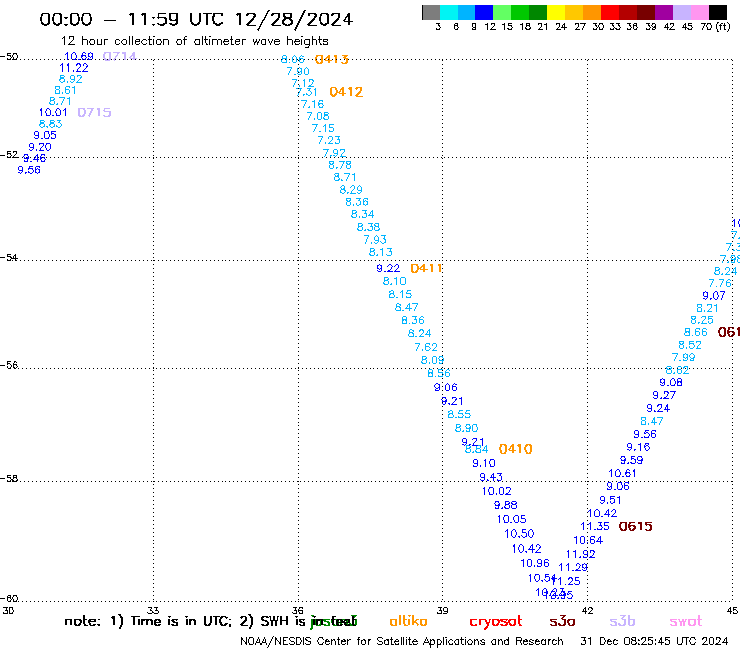The image size is (740, 650).
Task: Click the longitude axis label 39
Action: pos(442,611)
